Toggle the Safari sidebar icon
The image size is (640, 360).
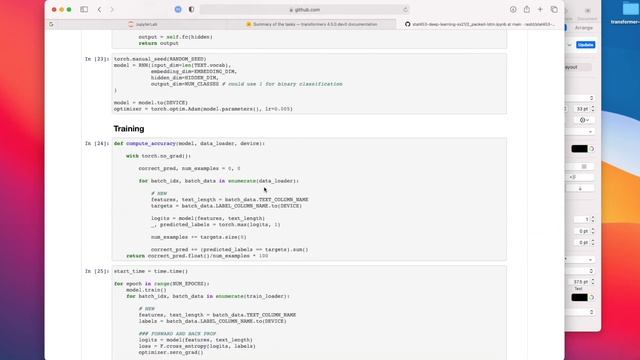point(84,9)
